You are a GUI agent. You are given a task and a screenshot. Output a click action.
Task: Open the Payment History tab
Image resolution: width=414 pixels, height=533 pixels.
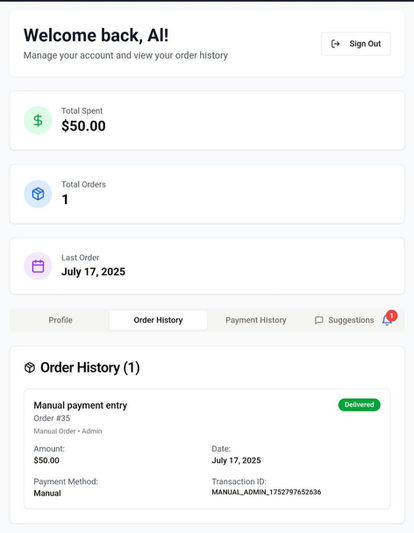(x=256, y=320)
